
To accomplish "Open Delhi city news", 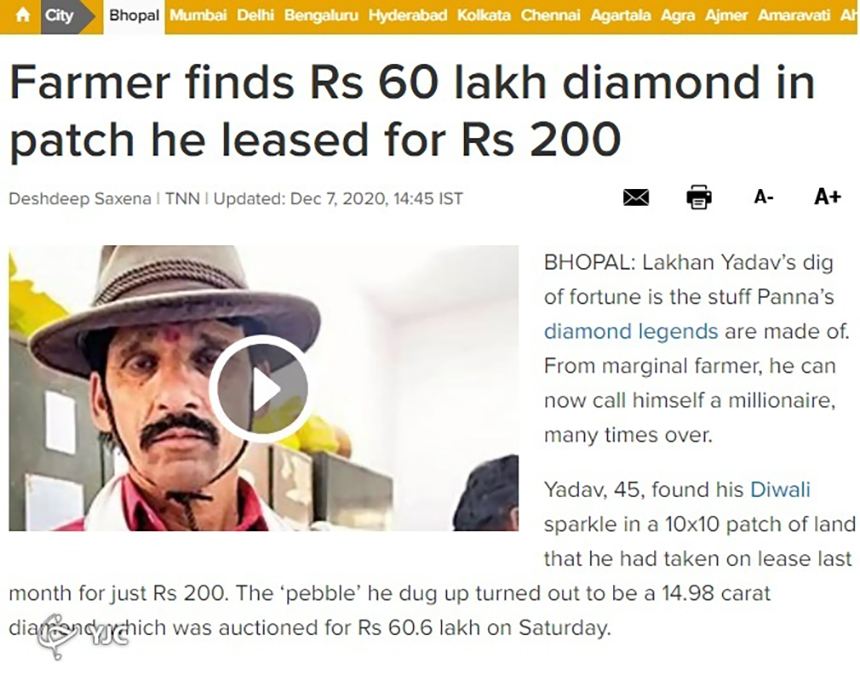I will 256,16.
